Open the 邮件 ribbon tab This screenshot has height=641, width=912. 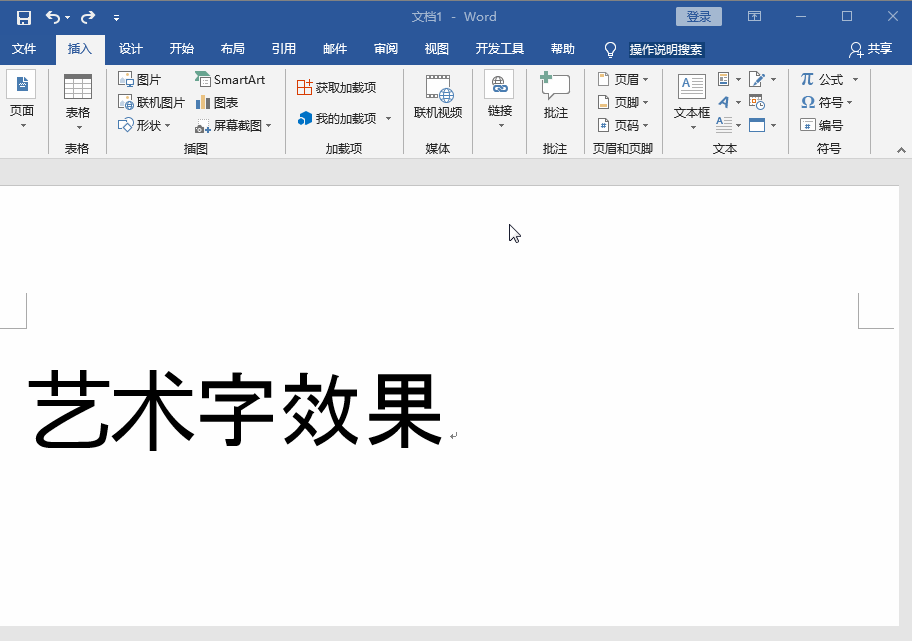click(334, 48)
